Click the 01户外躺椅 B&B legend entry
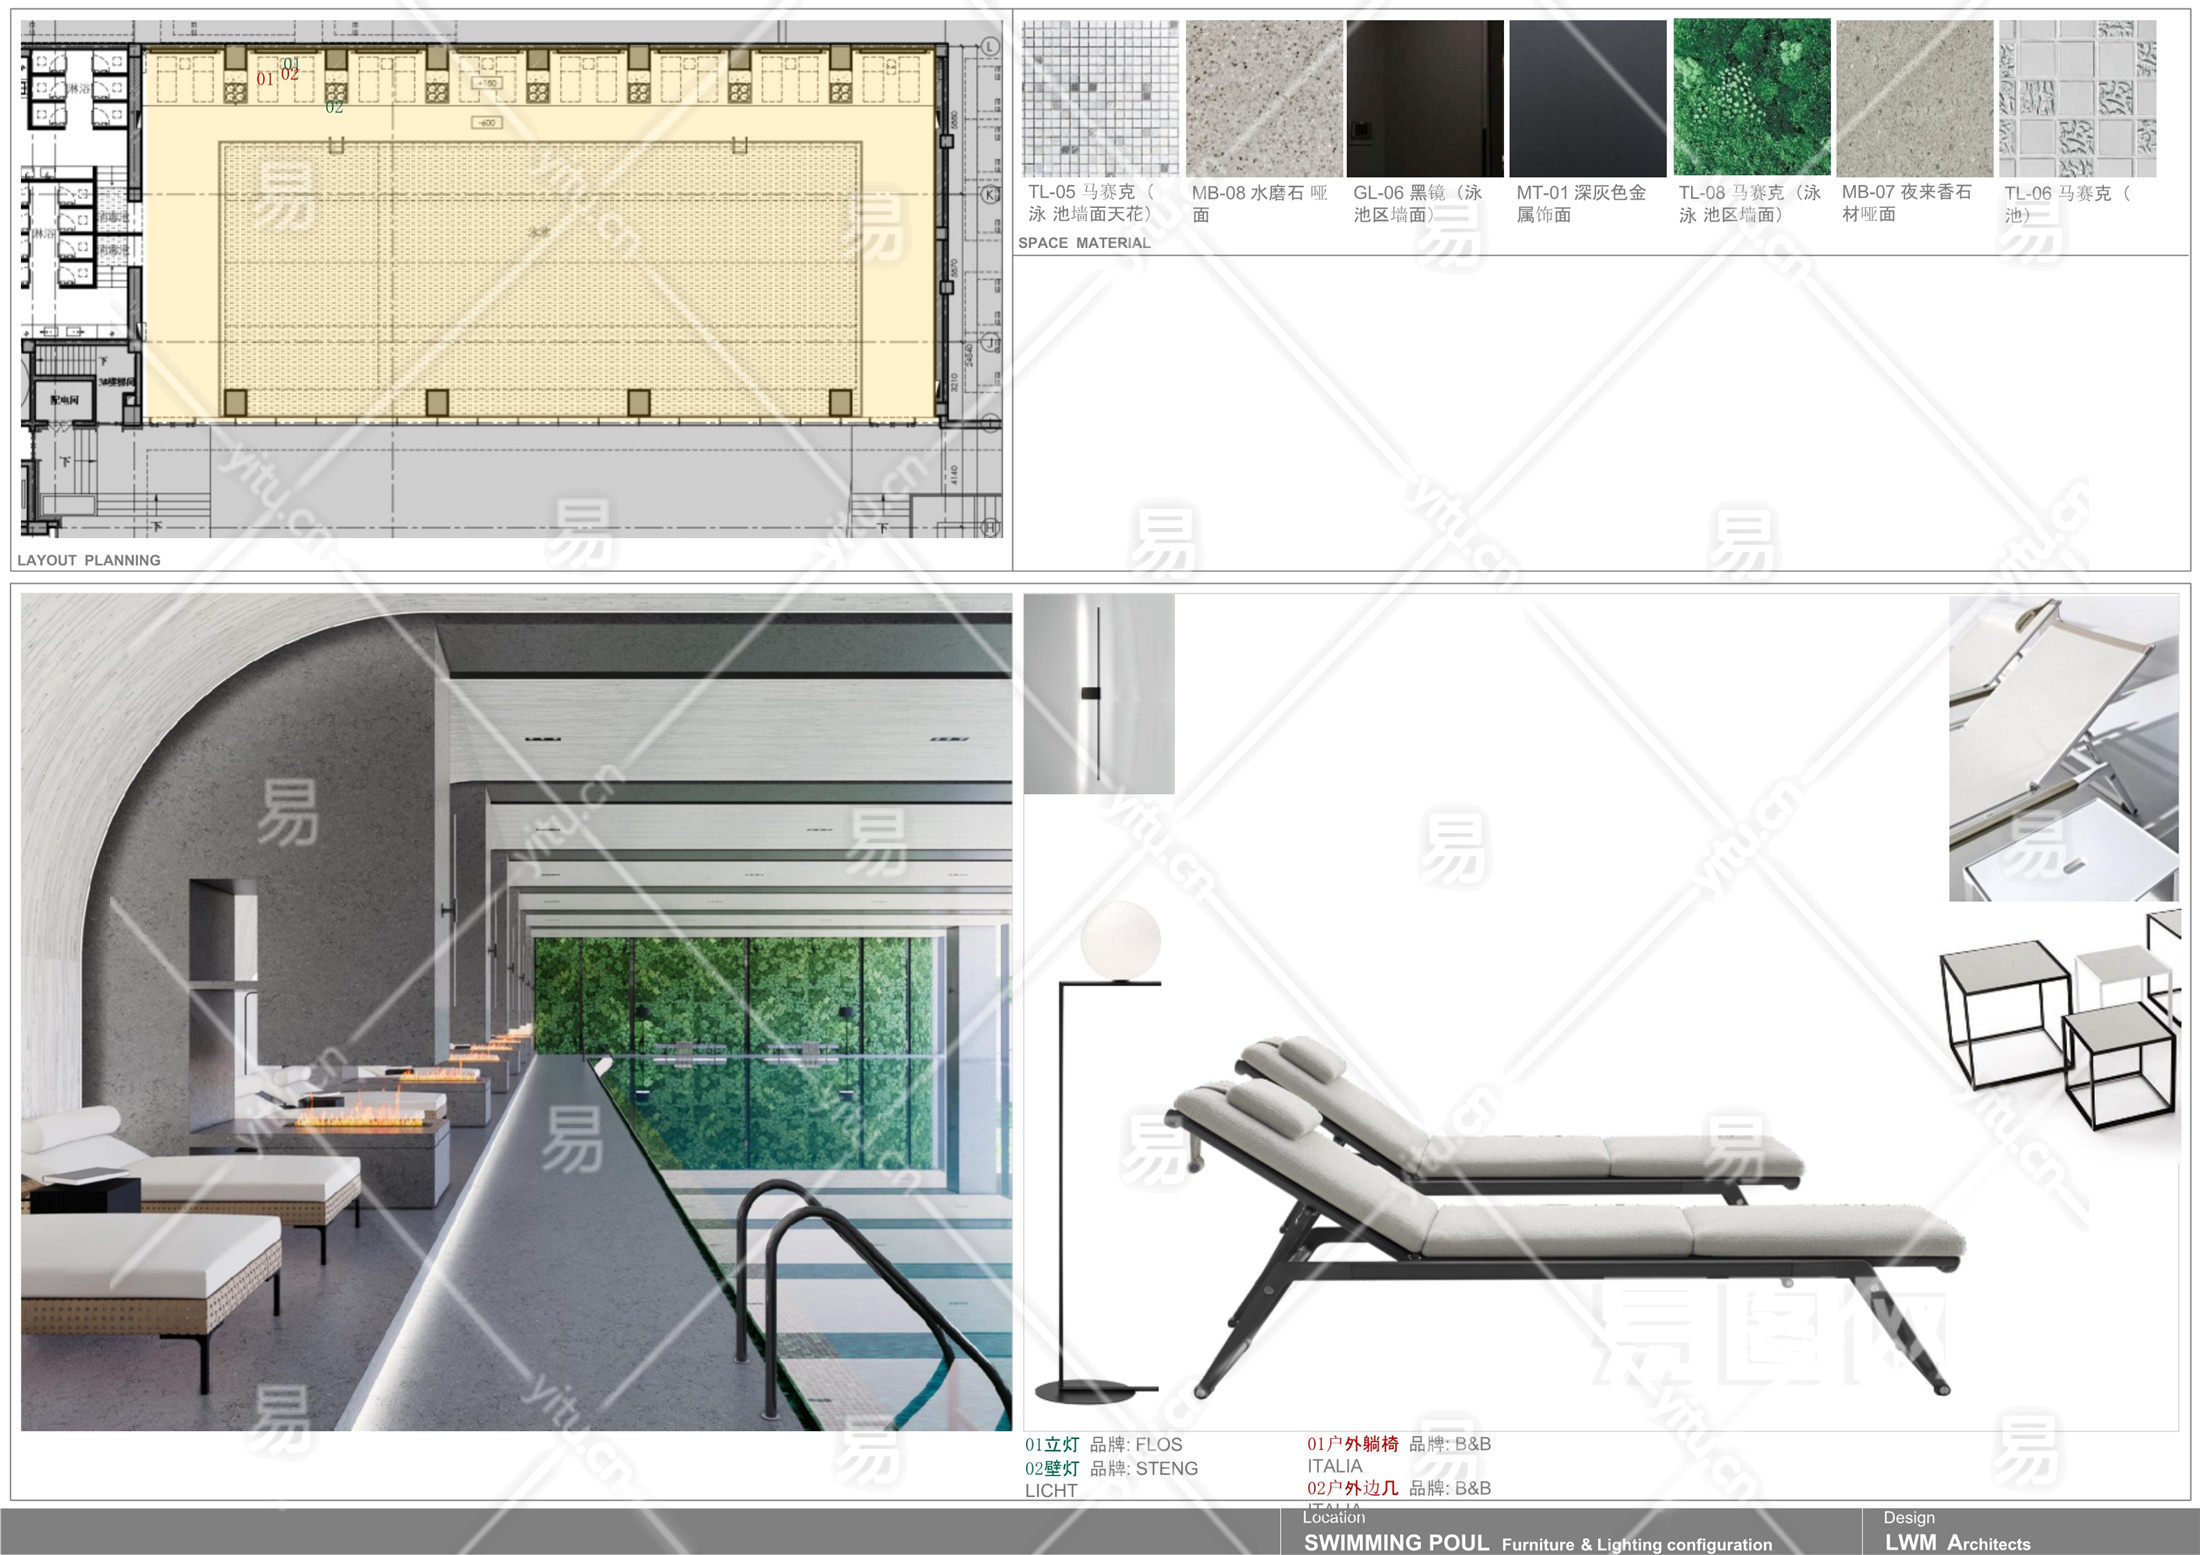Image resolution: width=2200 pixels, height=1555 pixels. click(1398, 1444)
